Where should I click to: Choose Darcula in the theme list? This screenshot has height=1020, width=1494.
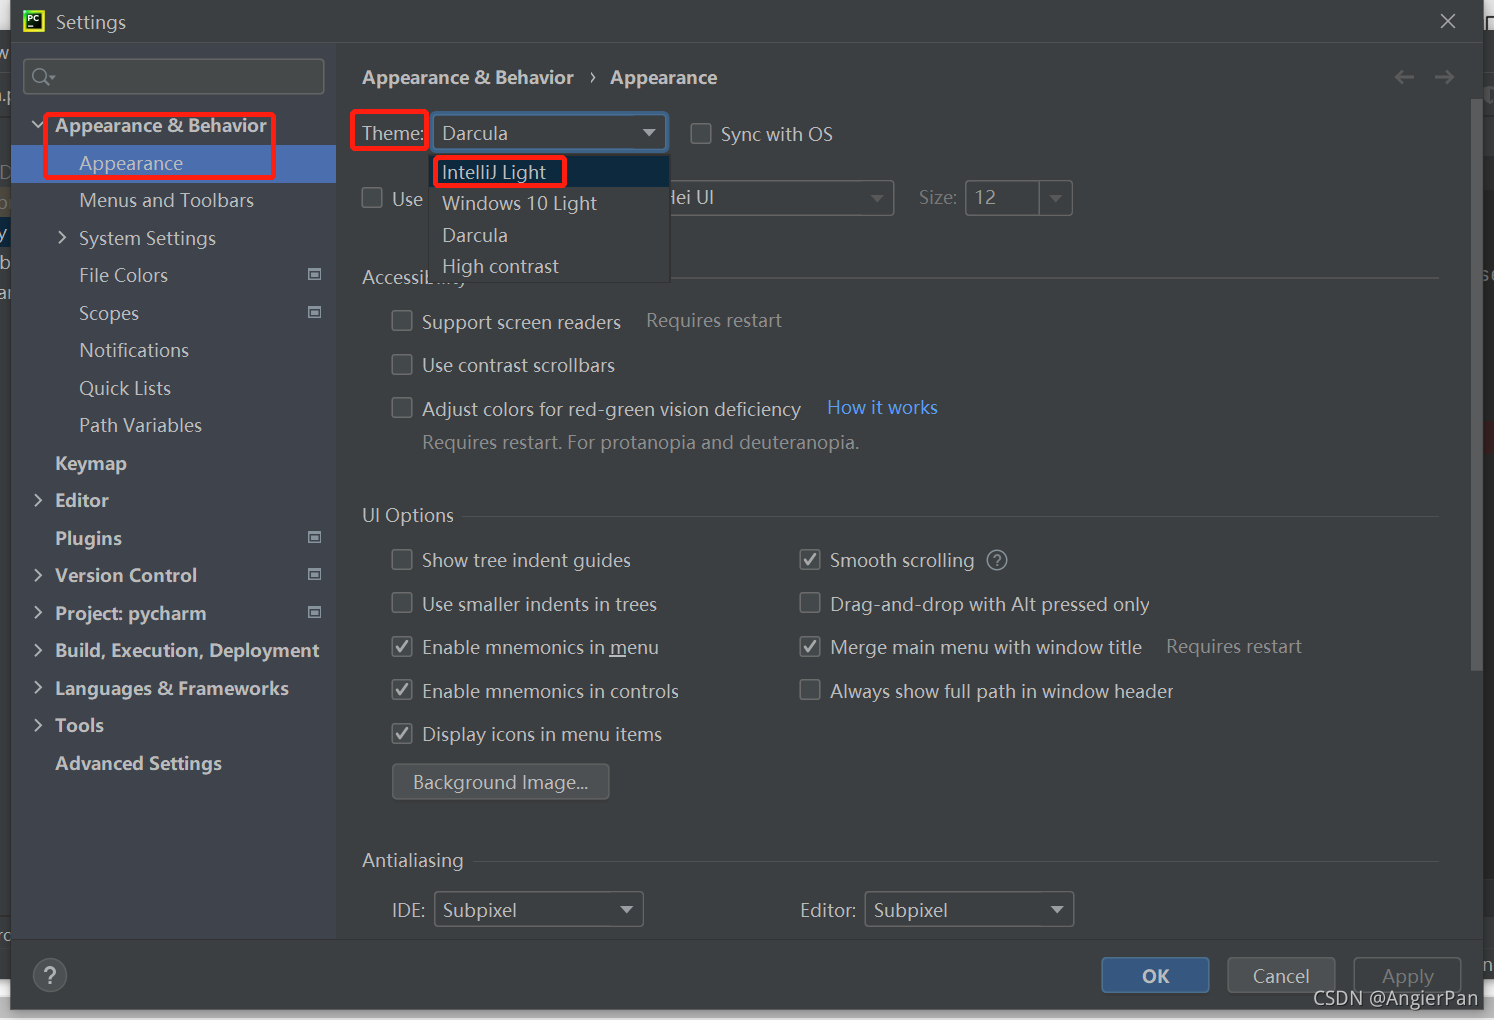pos(549,235)
